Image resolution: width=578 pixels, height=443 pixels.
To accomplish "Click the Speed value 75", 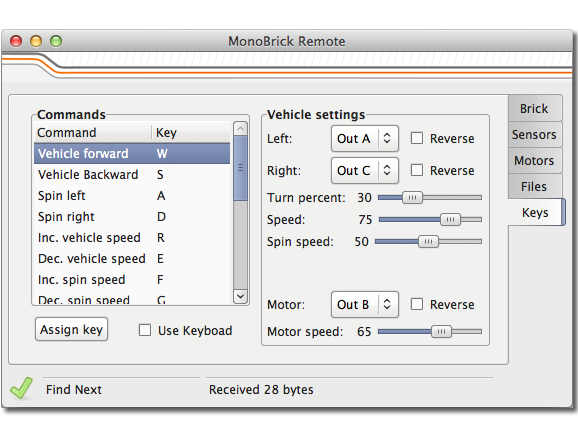I will pyautogui.click(x=365, y=220).
